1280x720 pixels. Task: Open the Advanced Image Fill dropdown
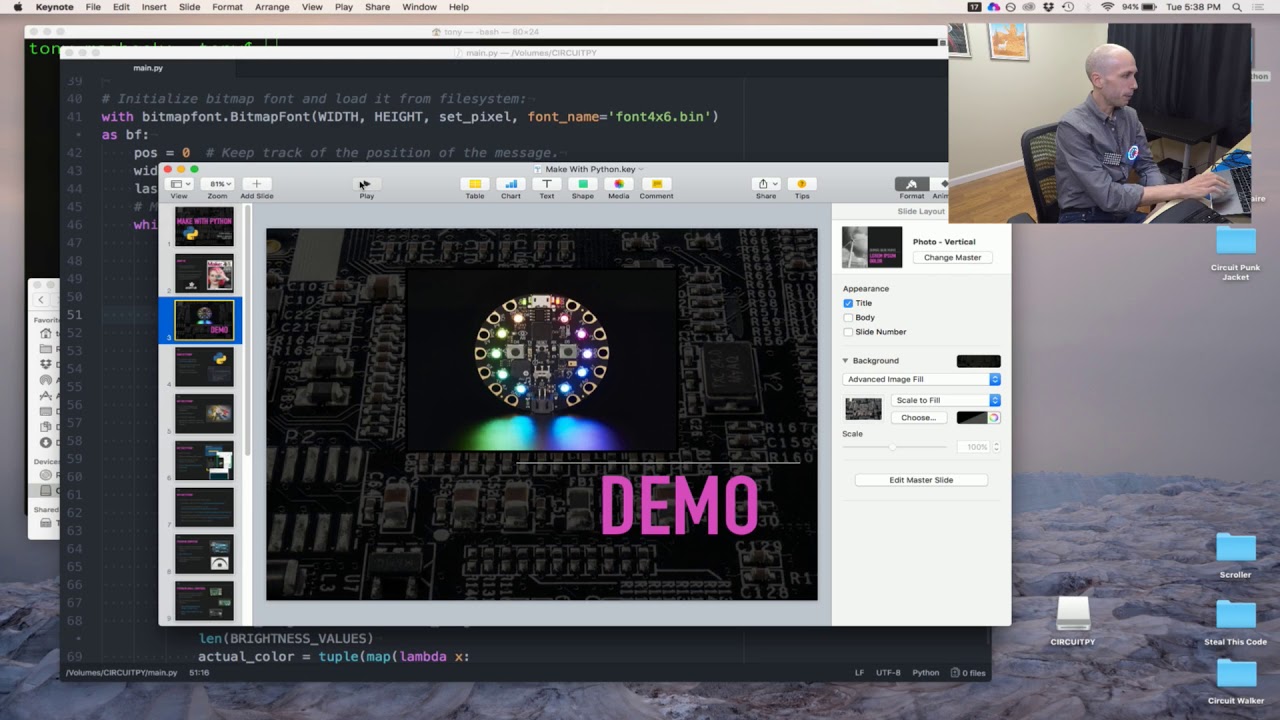point(922,379)
